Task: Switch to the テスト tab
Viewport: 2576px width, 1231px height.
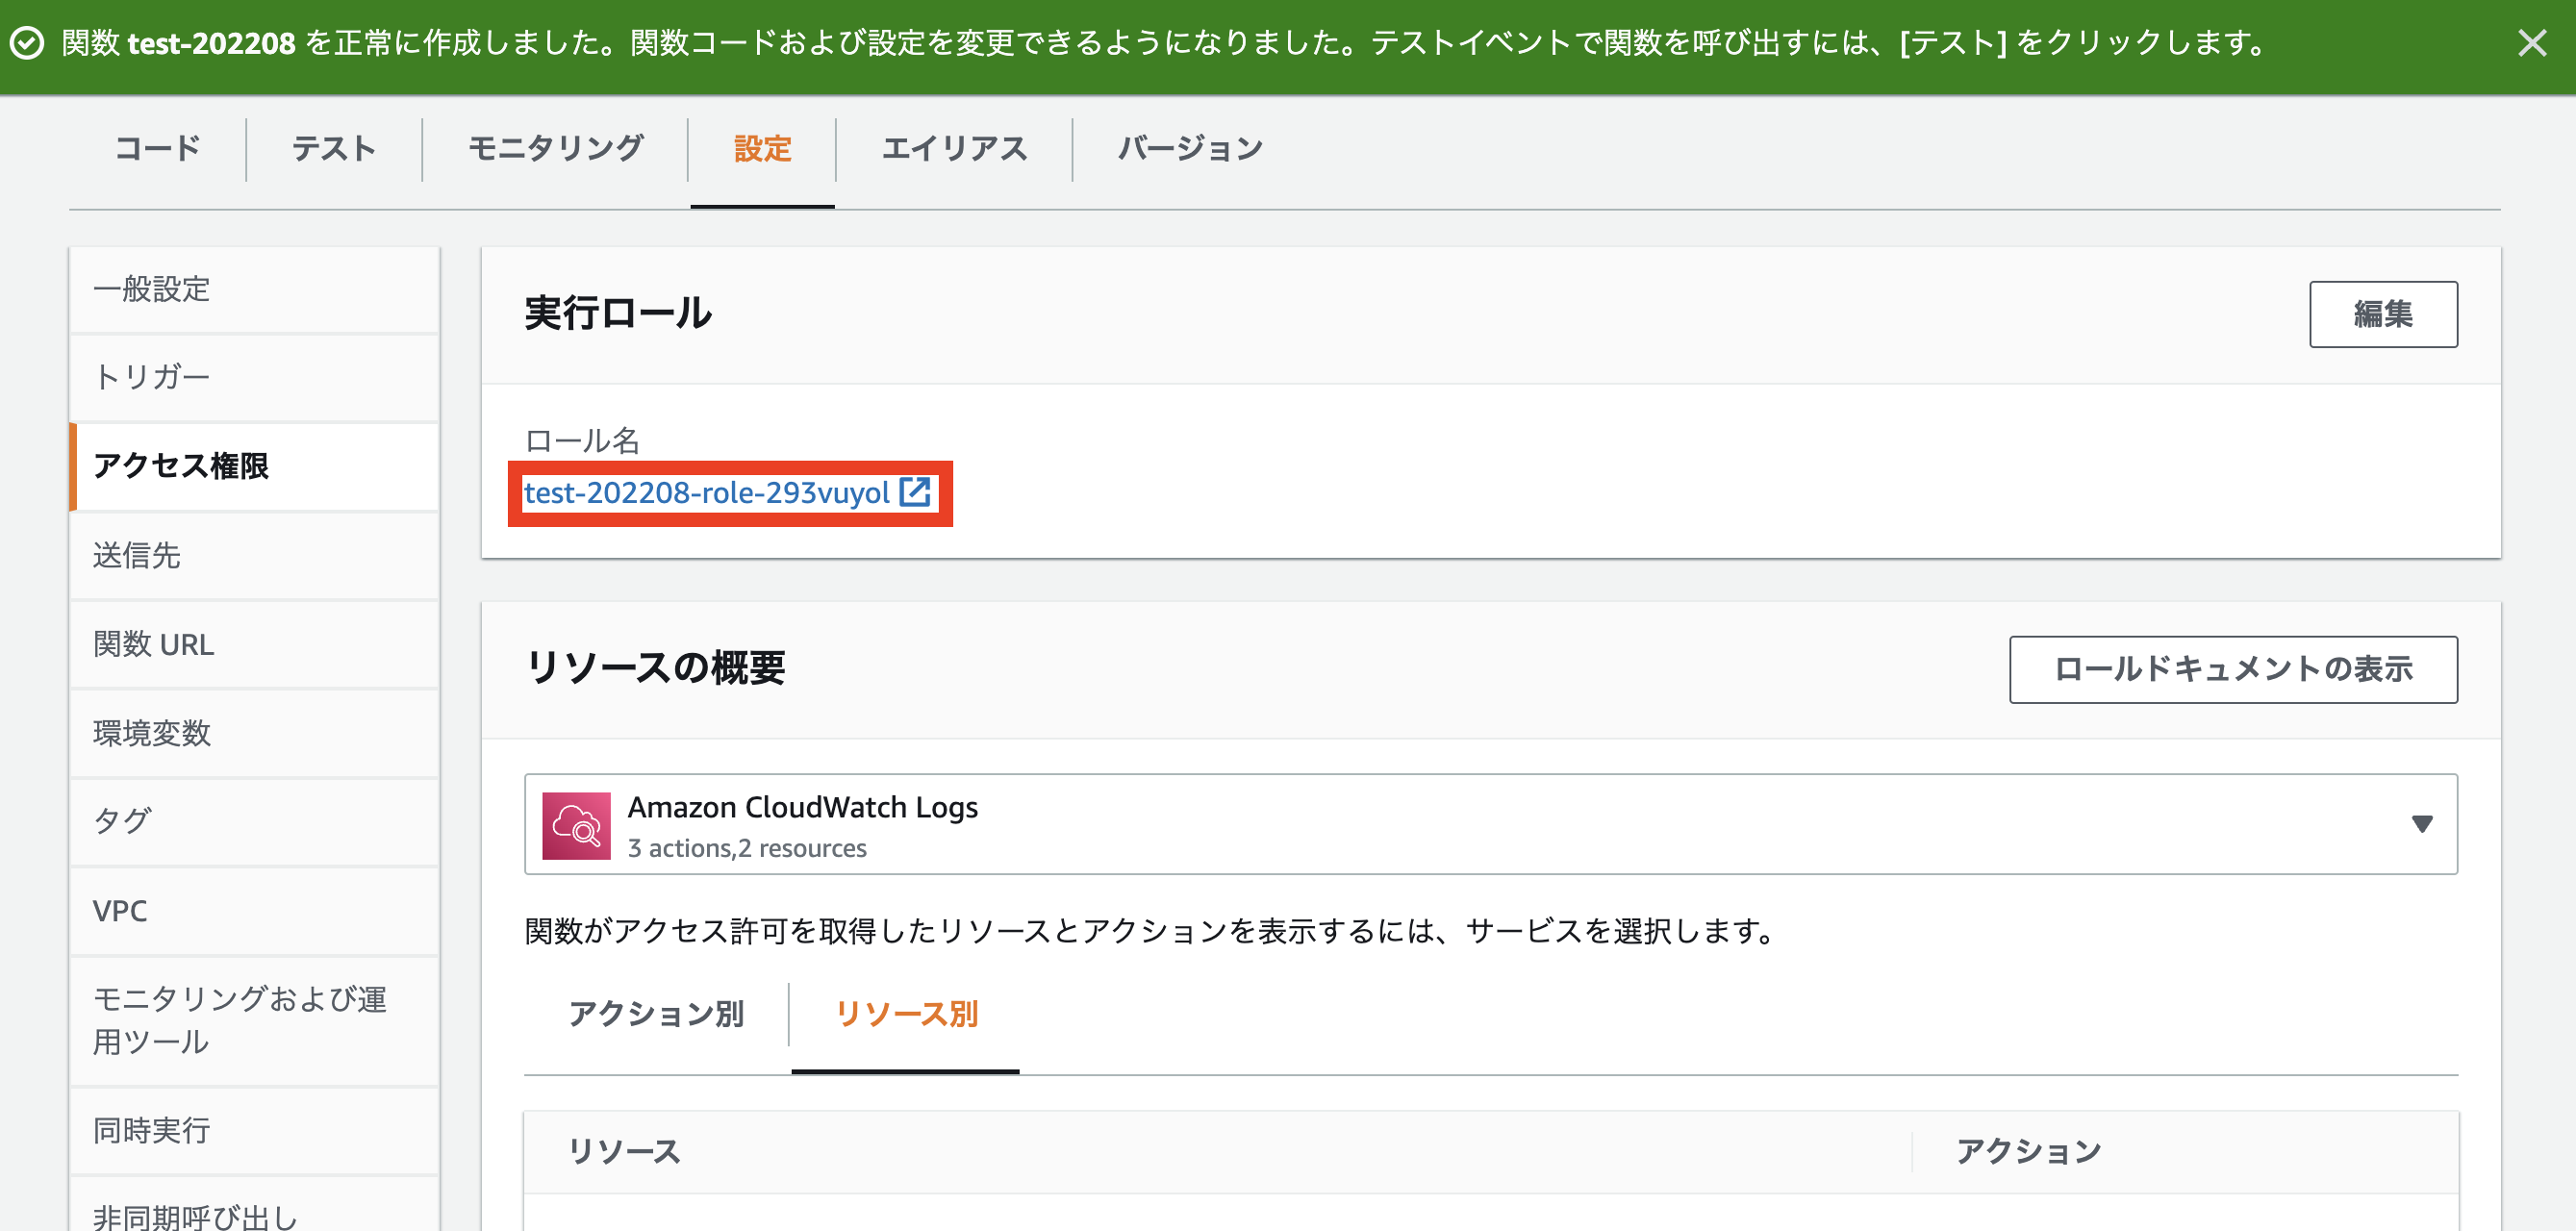Action: click(x=334, y=149)
